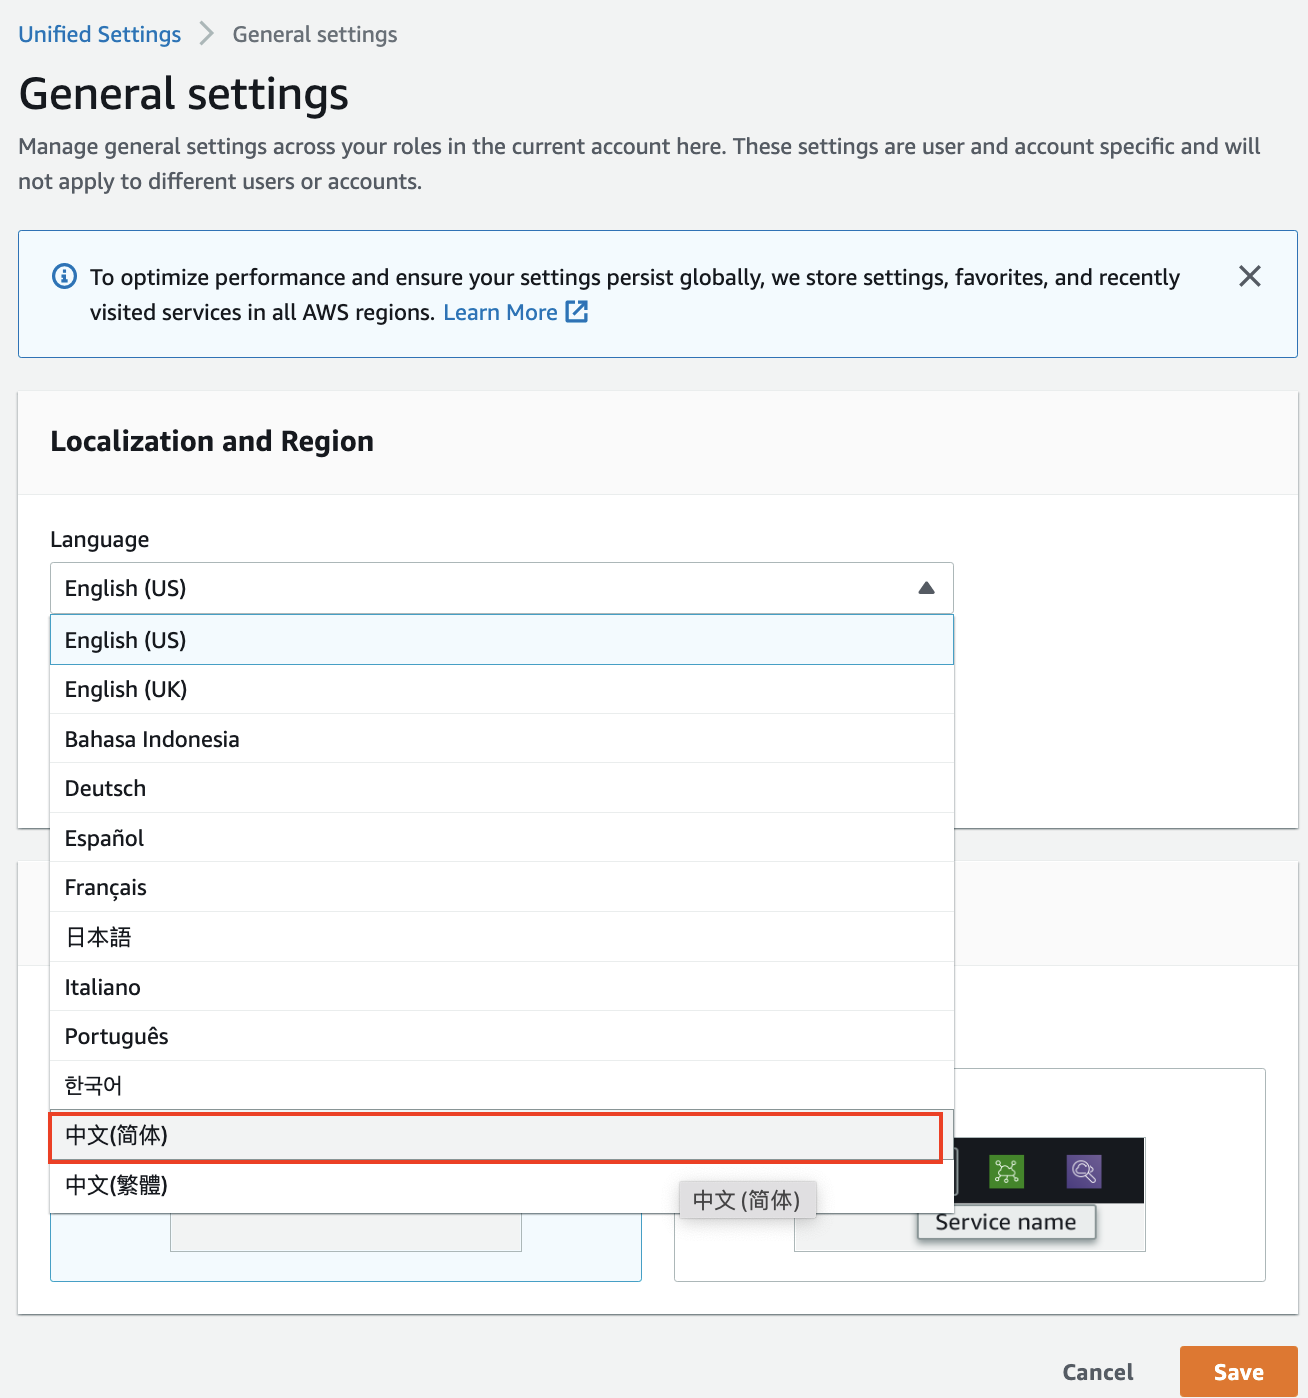Choose English (UK) language option
The height and width of the screenshot is (1398, 1308).
point(501,689)
